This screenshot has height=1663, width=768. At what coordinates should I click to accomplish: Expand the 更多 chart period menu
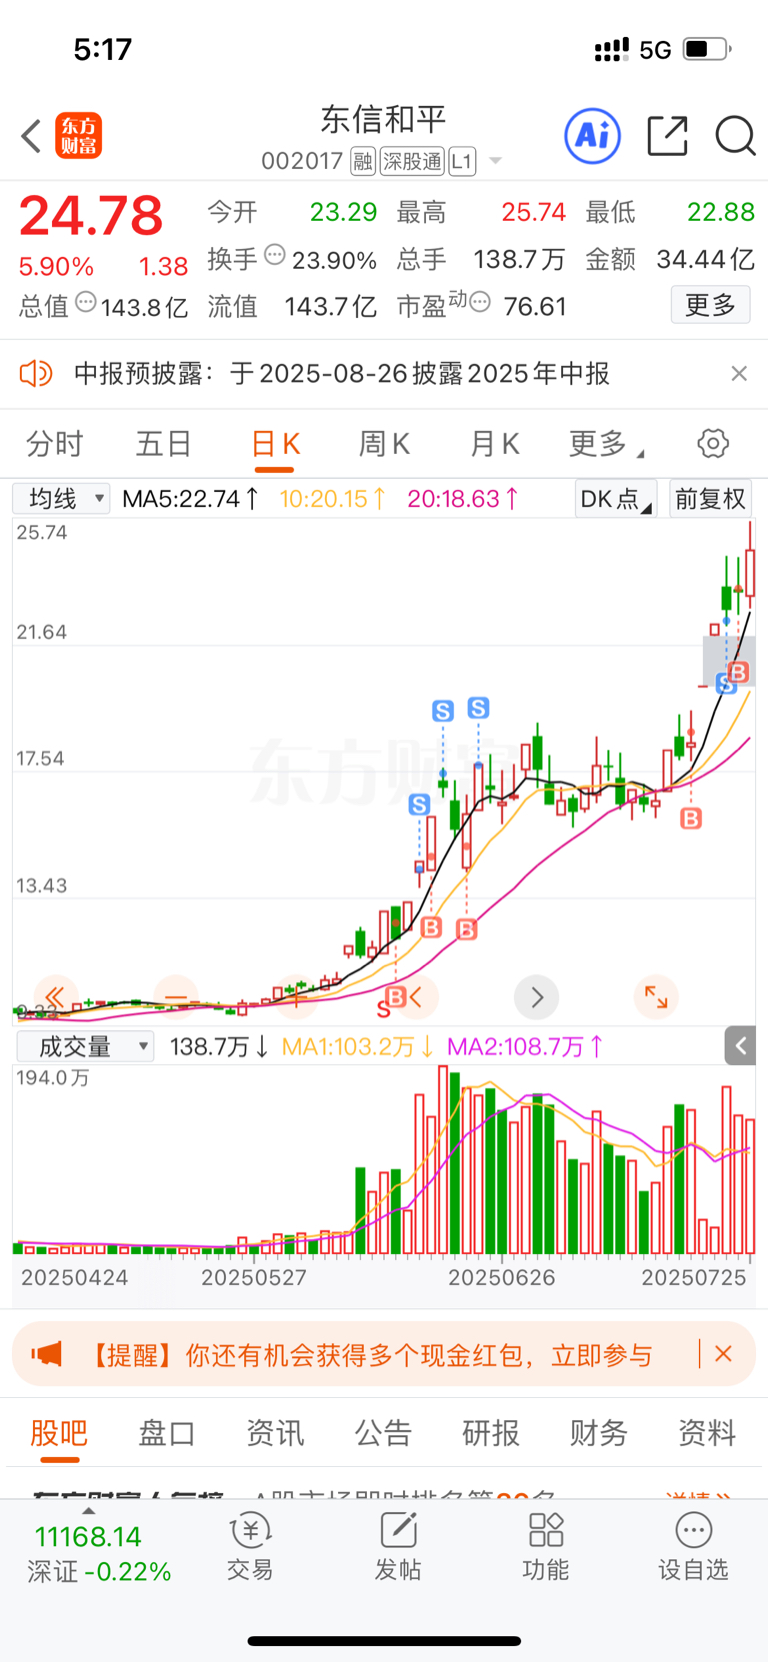pos(605,444)
